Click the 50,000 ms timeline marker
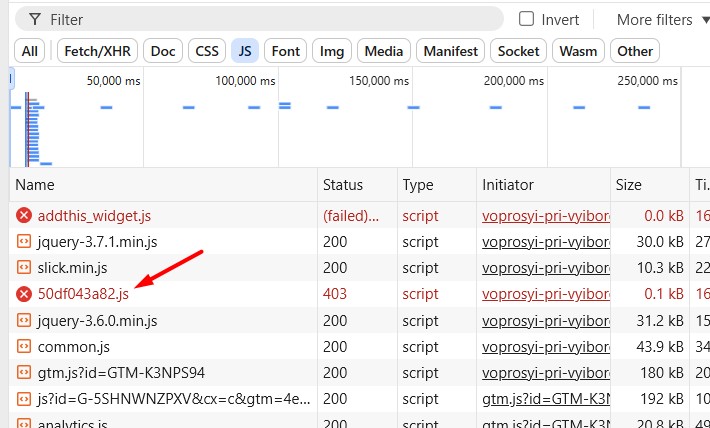The height and width of the screenshot is (428, 710). (x=114, y=81)
